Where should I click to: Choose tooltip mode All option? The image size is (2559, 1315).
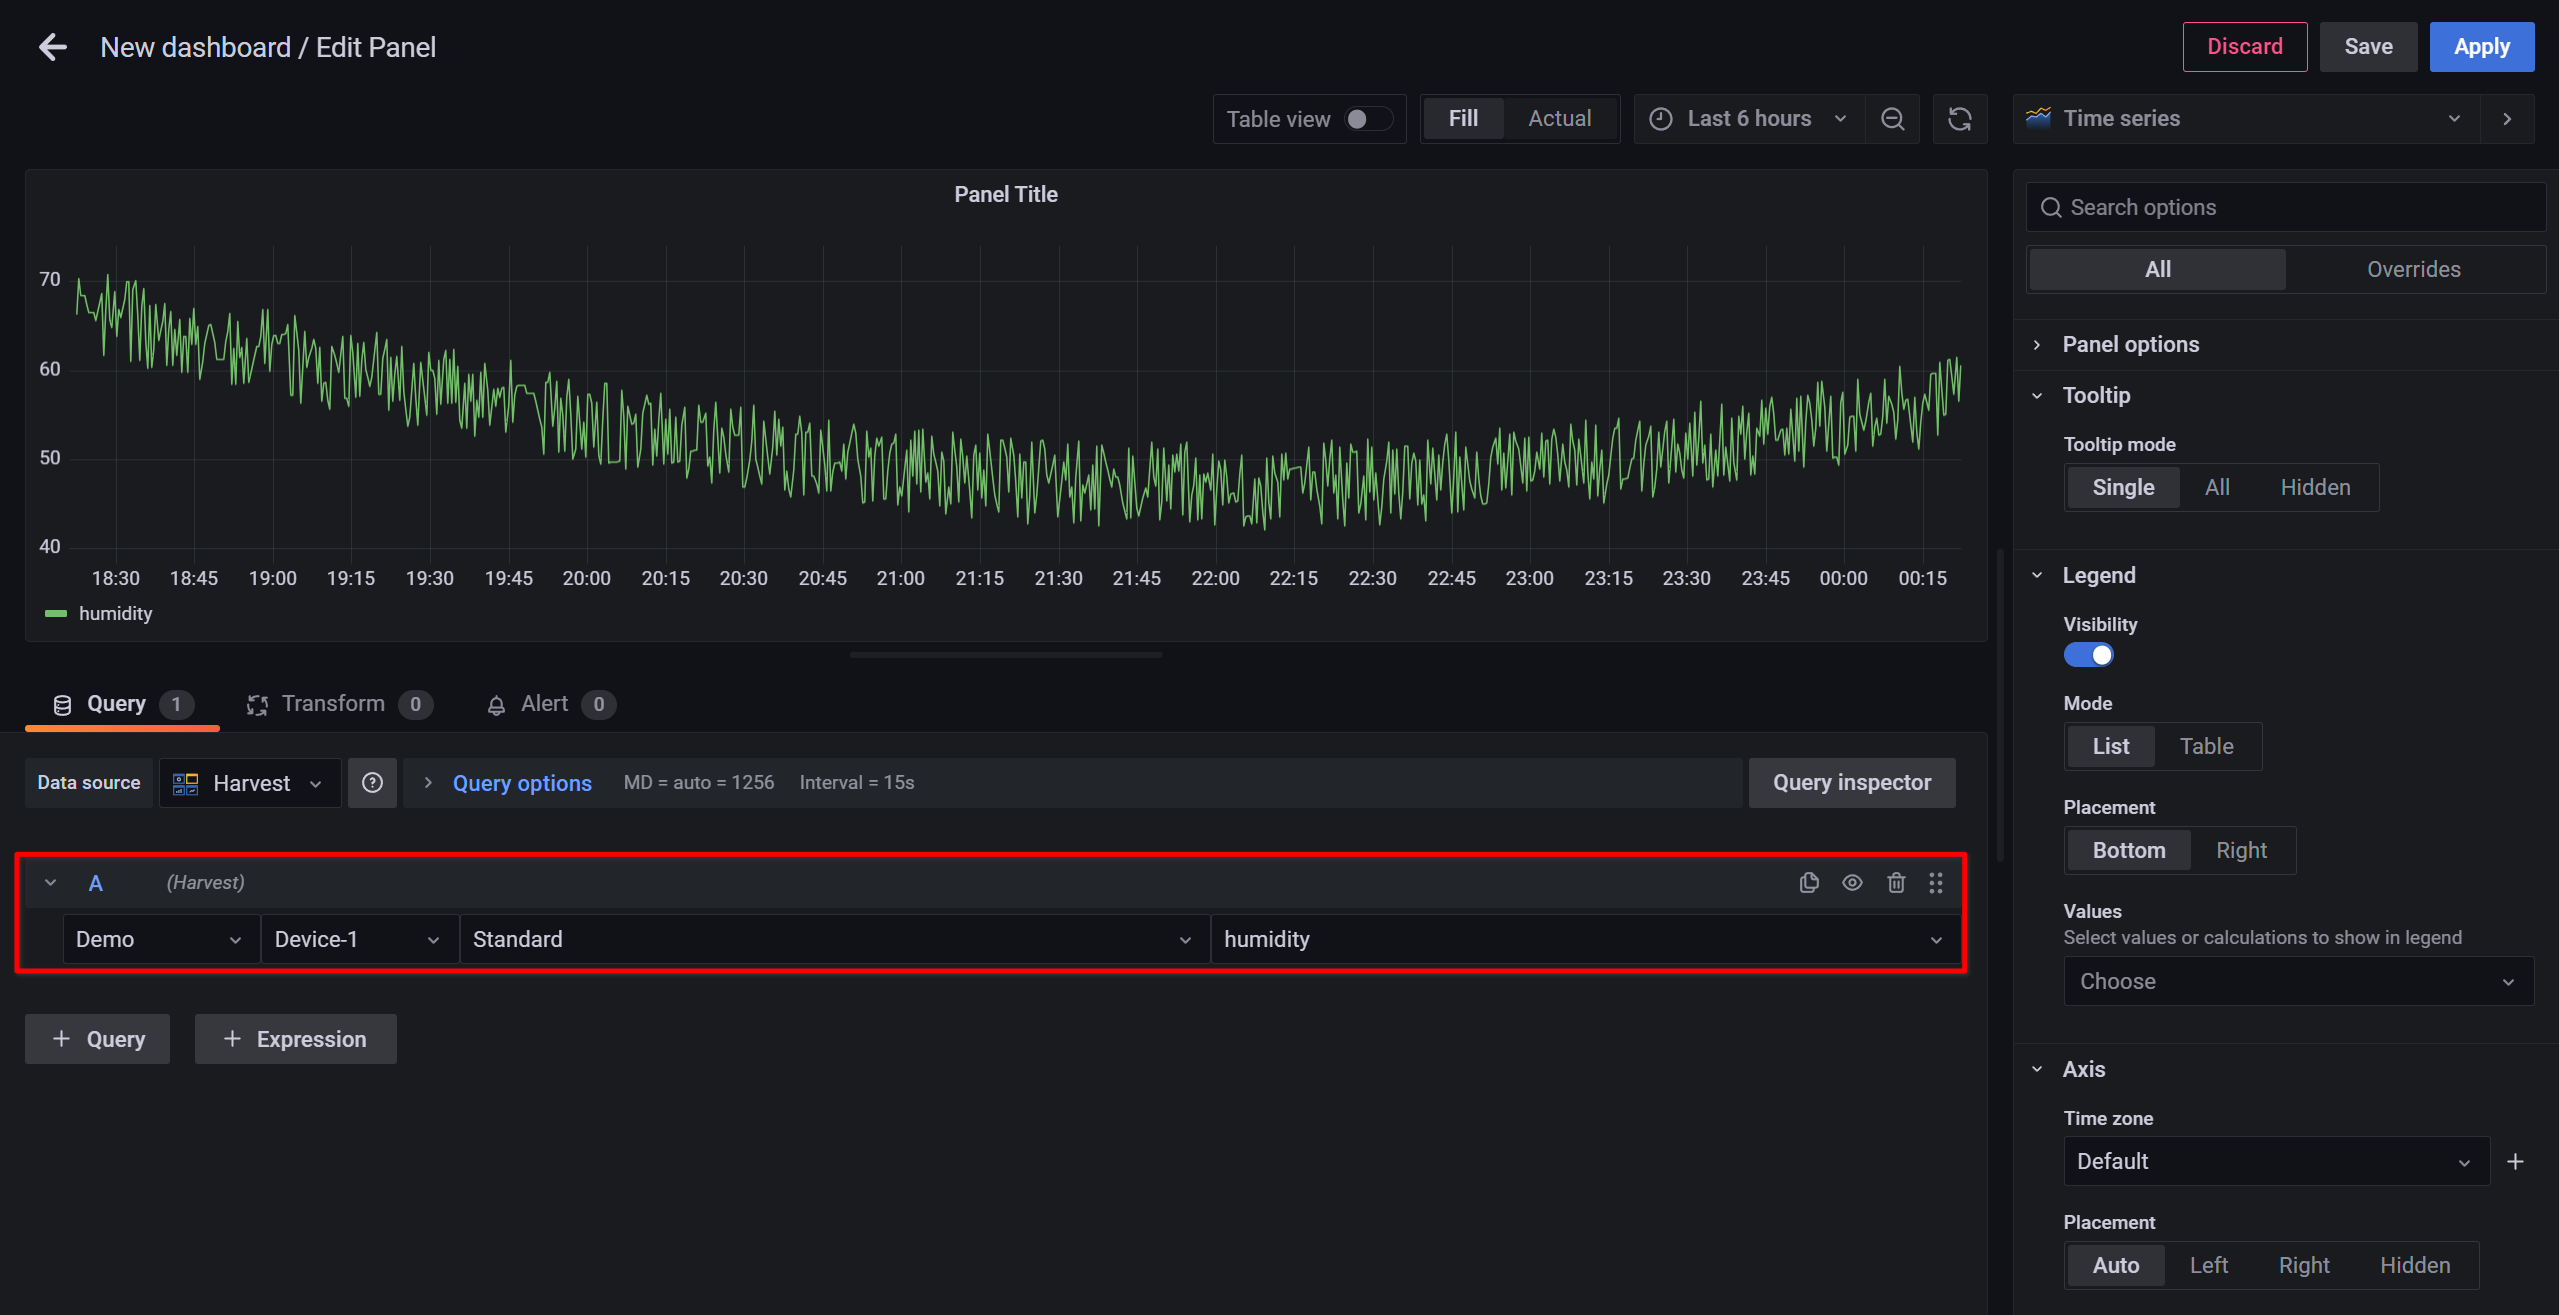tap(2215, 486)
